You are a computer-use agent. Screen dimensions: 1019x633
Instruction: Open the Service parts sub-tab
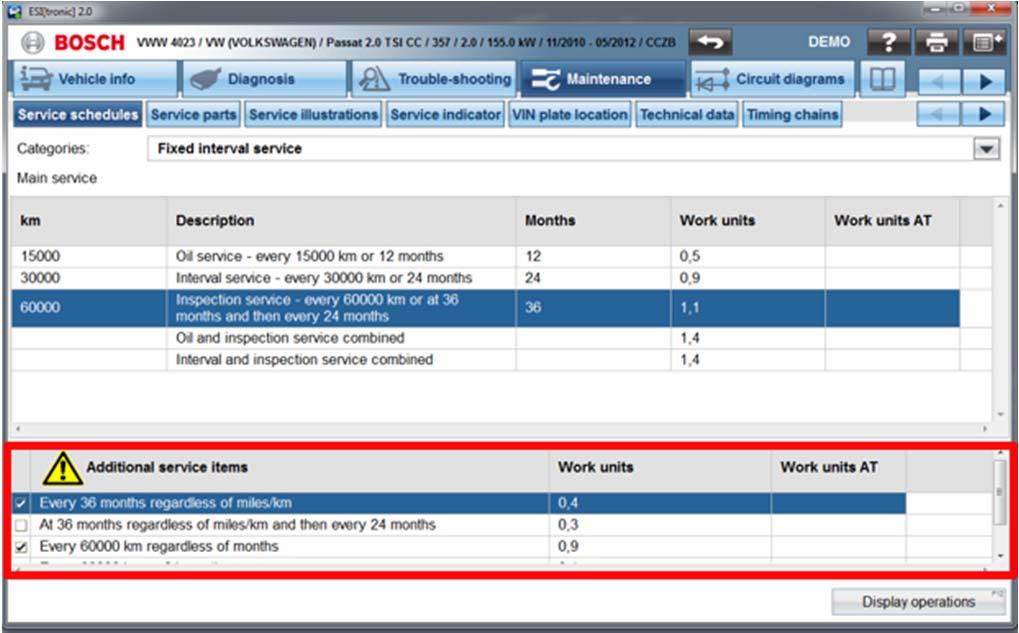[194, 114]
